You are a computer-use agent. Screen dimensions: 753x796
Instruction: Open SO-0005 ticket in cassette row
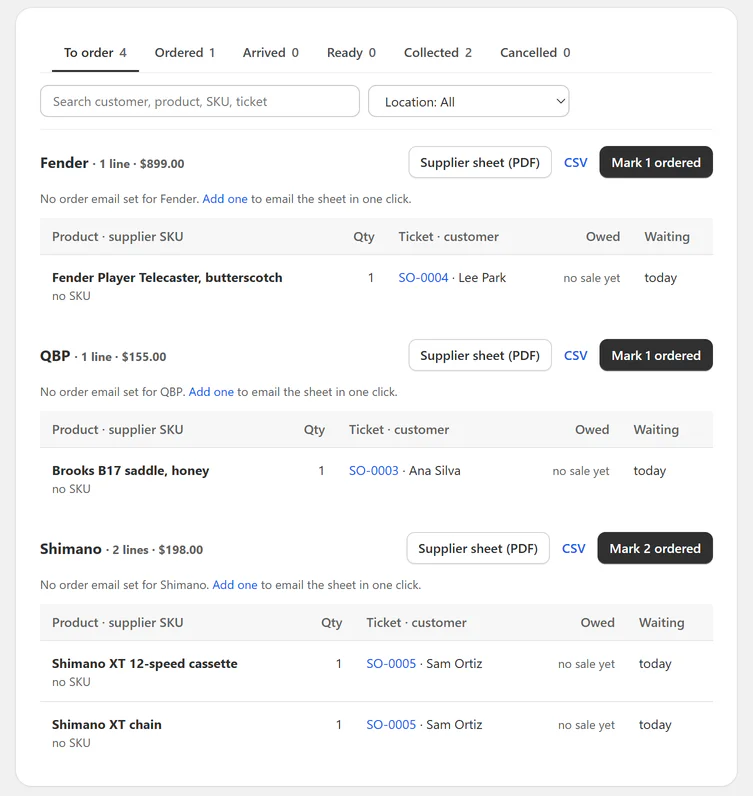(391, 664)
